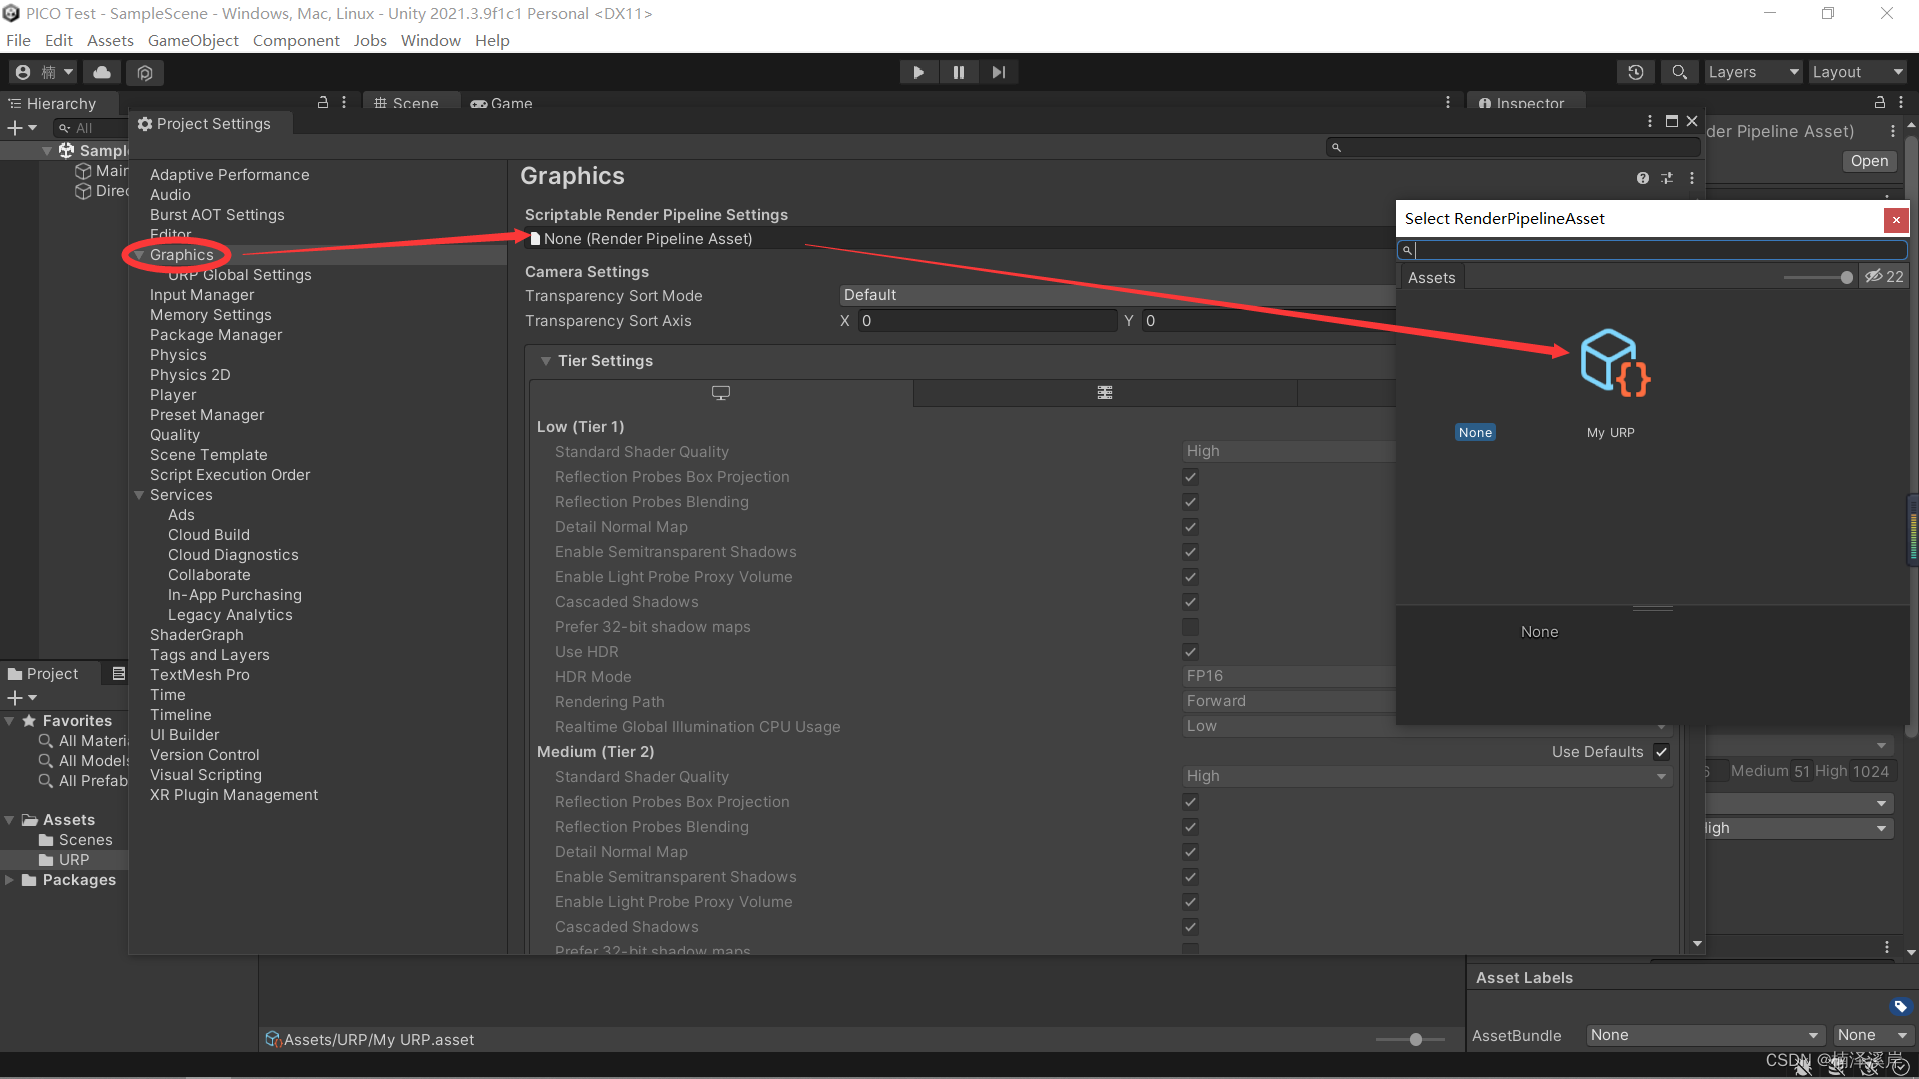The height and width of the screenshot is (1079, 1919).
Task: Toggle Medium Tier 2 Use Defaults checkbox
Action: pos(1661,752)
